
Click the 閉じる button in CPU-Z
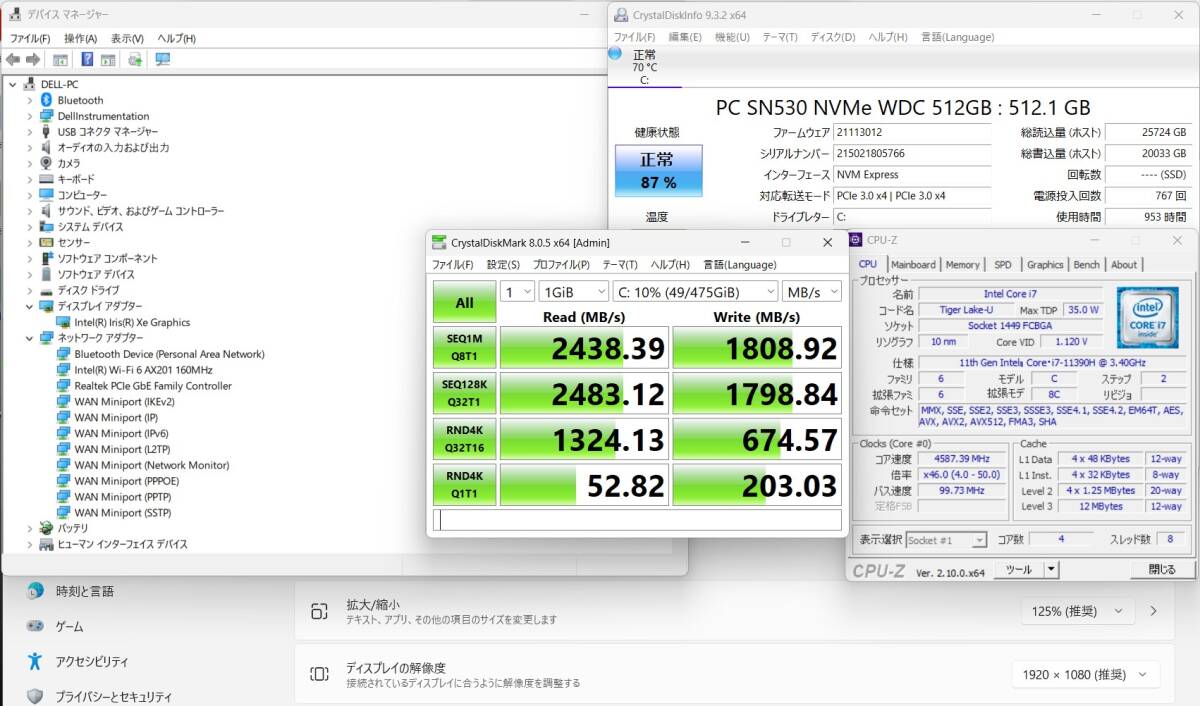coord(1162,569)
